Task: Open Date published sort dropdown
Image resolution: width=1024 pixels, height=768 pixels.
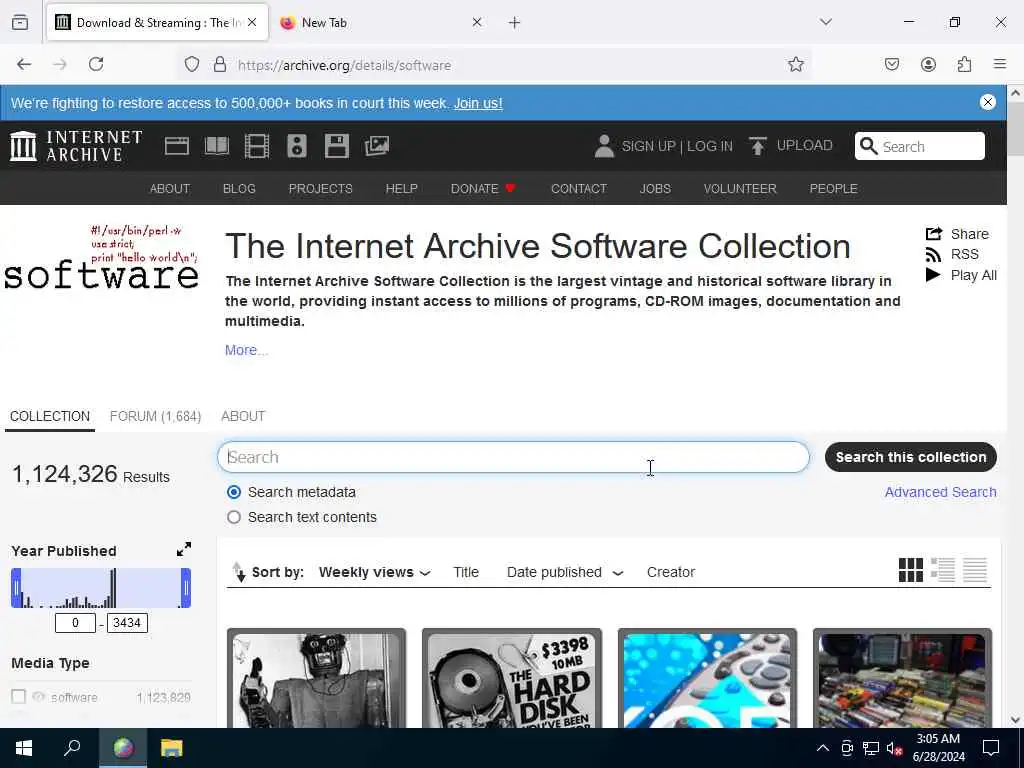Action: point(565,572)
